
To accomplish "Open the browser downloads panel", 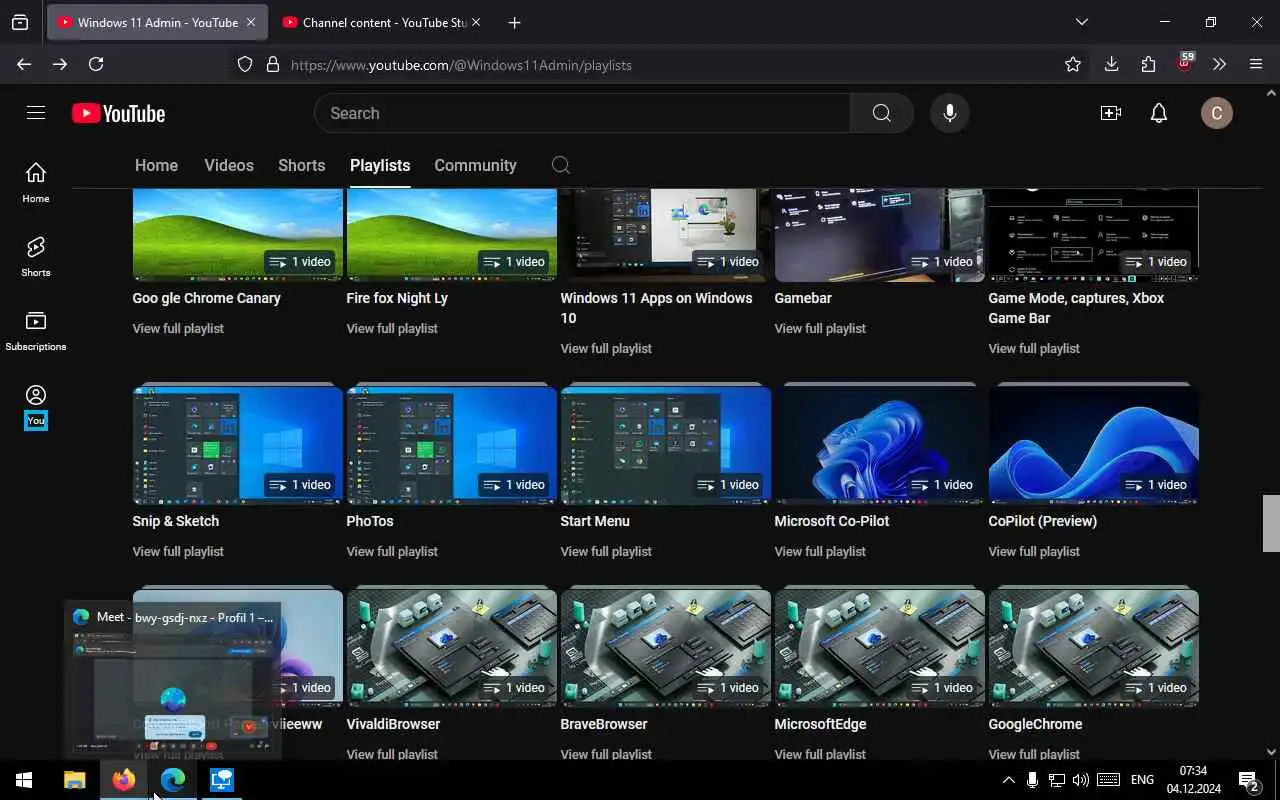I will pyautogui.click(x=1111, y=64).
